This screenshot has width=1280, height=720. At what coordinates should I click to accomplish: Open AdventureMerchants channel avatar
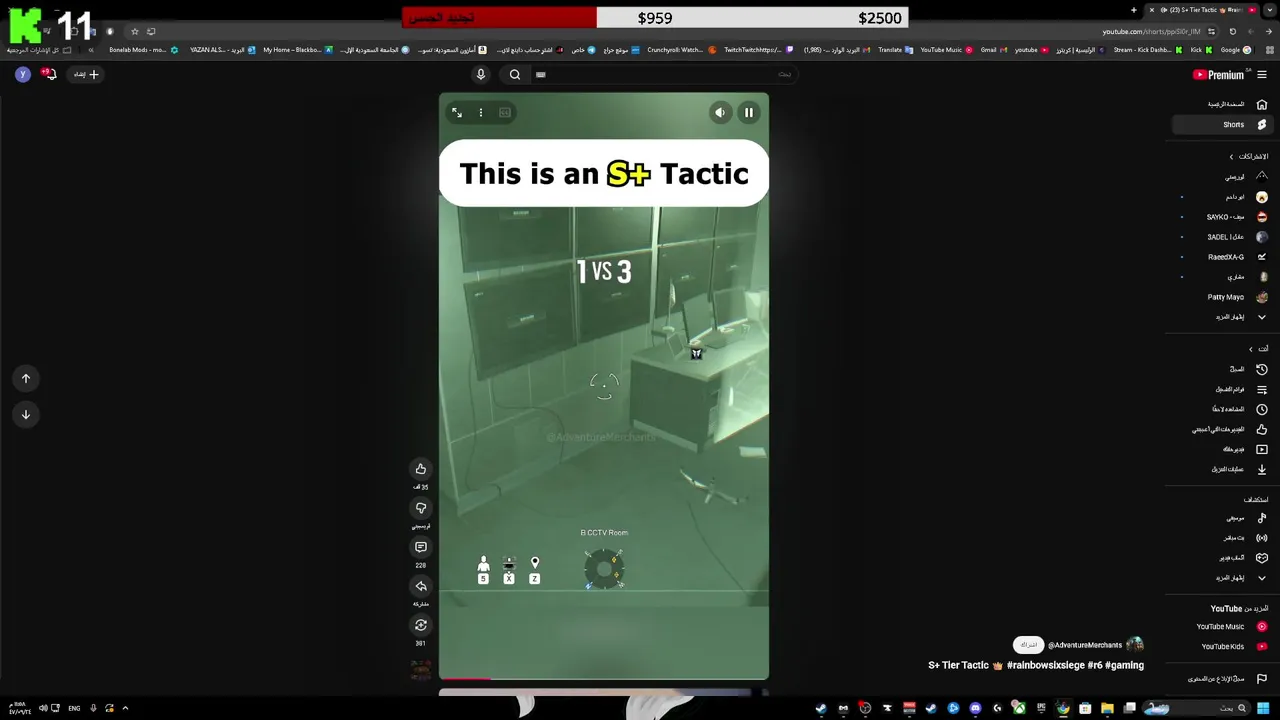1135,645
